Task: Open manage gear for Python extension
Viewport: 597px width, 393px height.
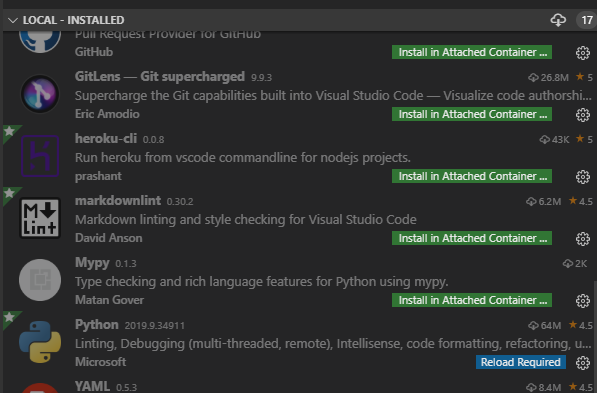Action: pos(583,363)
